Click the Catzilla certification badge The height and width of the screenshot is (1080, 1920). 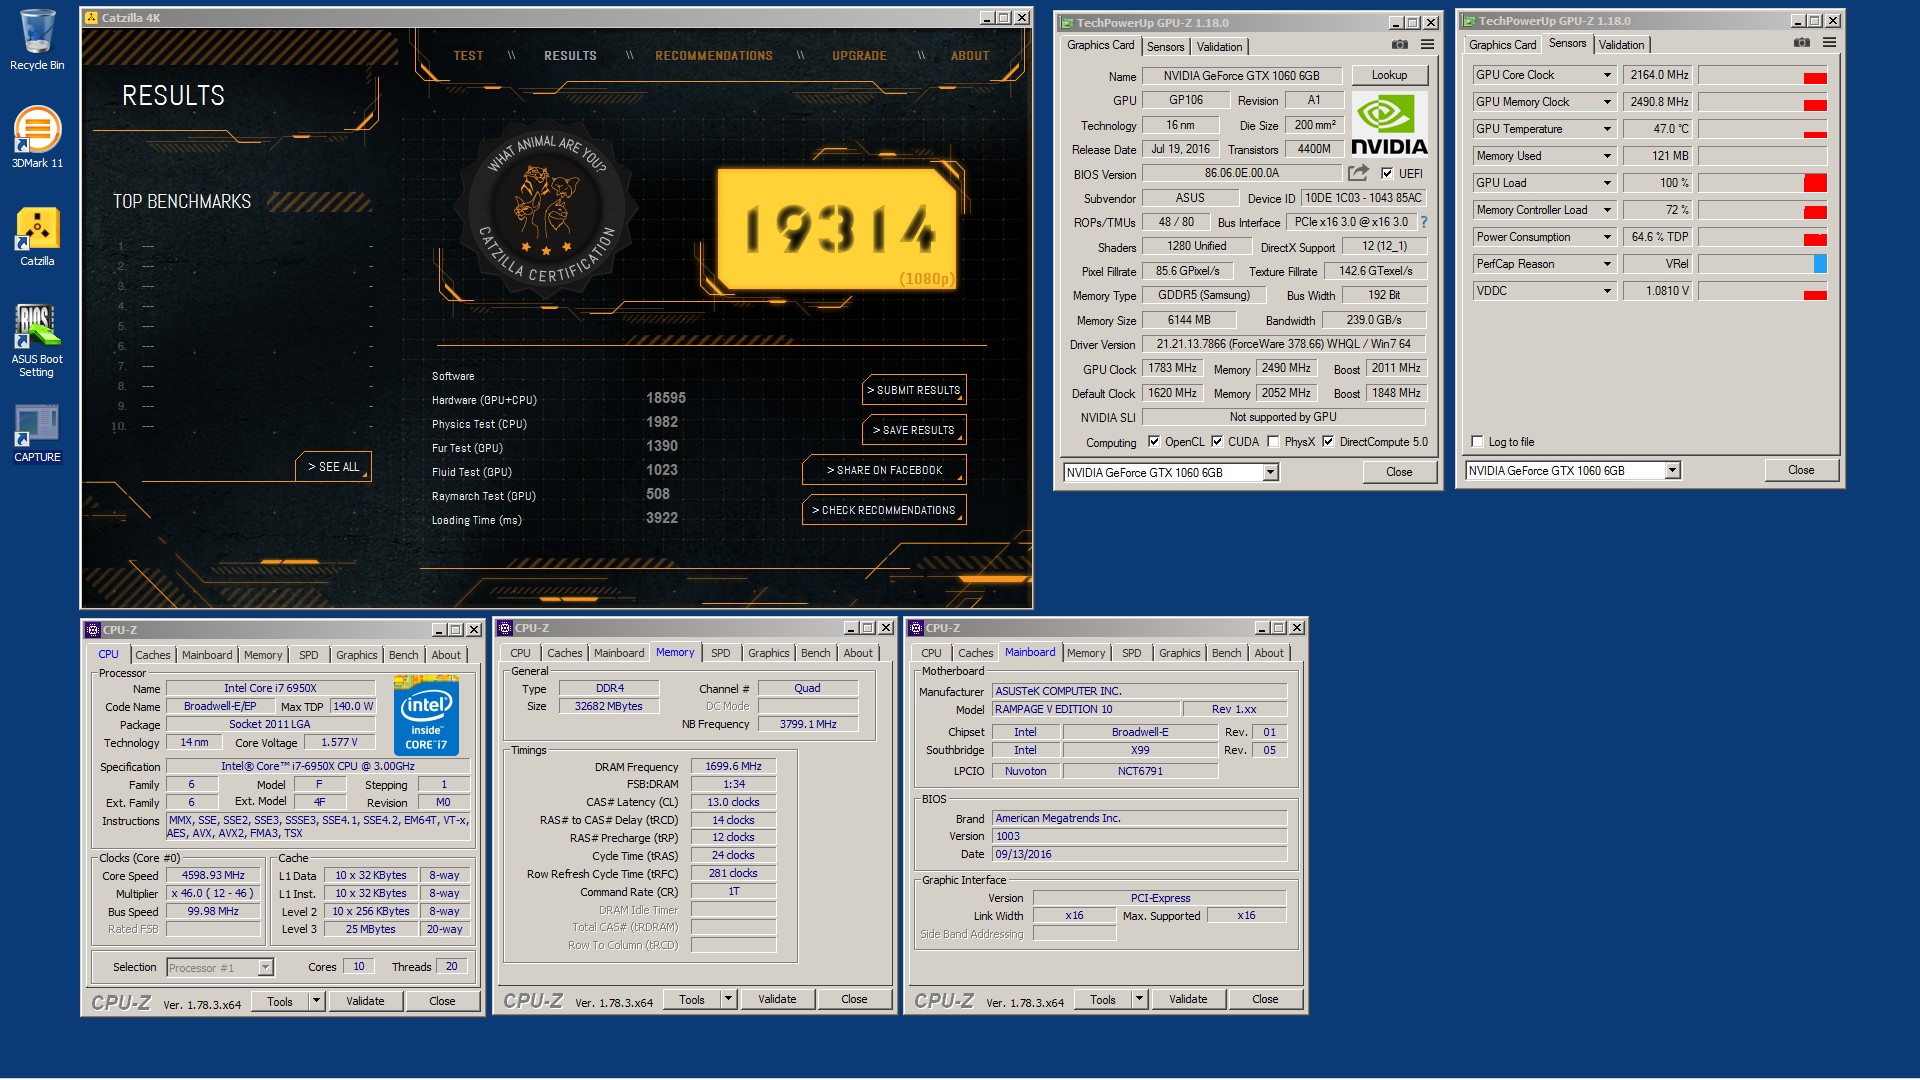(546, 209)
